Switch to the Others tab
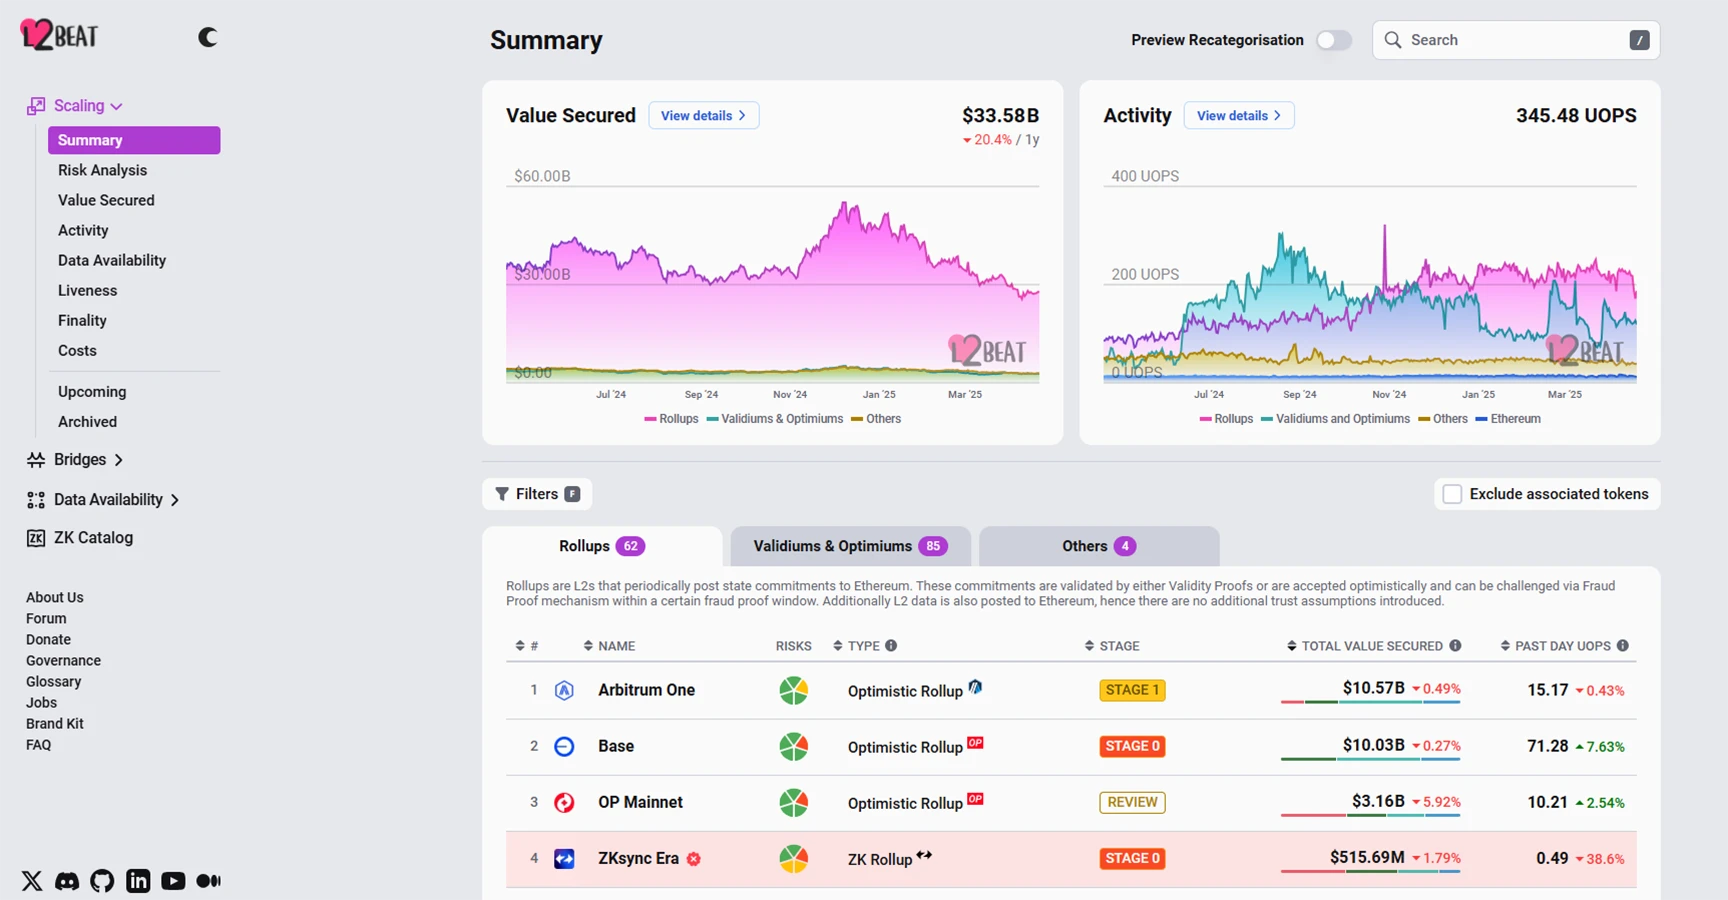The image size is (1728, 900). [1099, 546]
